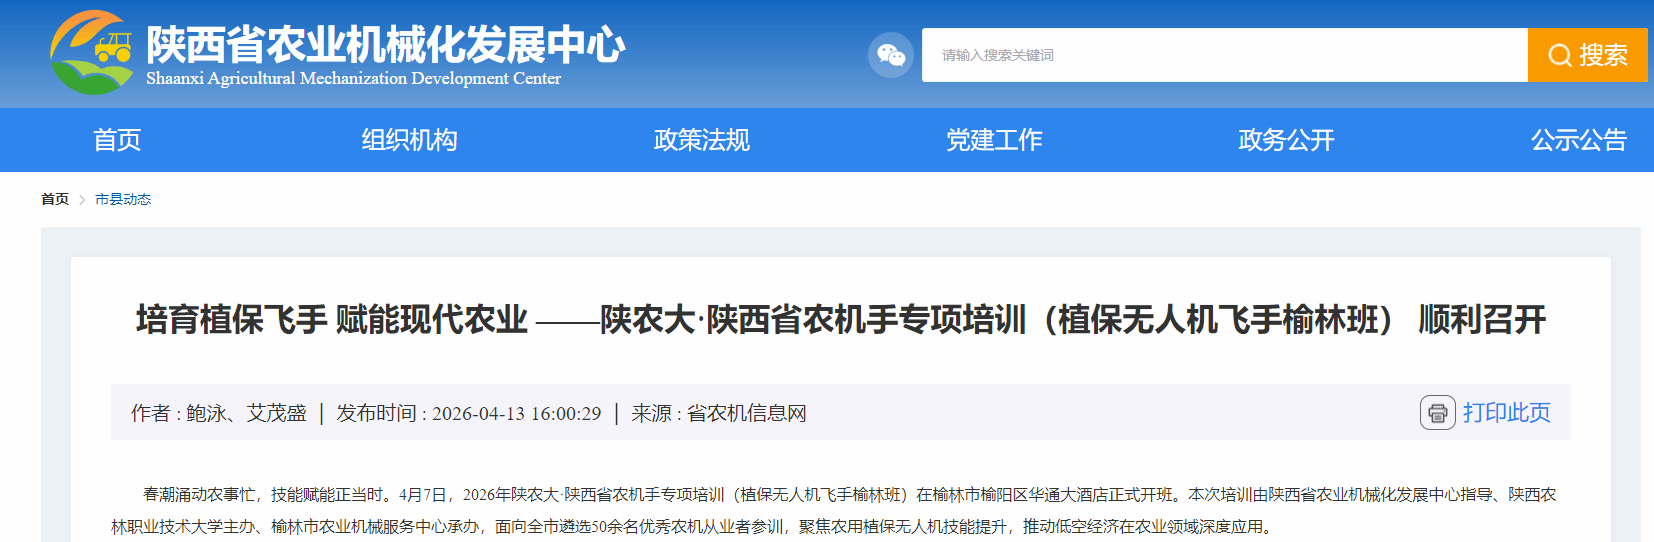The height and width of the screenshot is (542, 1654).
Task: Click the site title 陕西省农业机械化发展中心
Action: tap(385, 45)
